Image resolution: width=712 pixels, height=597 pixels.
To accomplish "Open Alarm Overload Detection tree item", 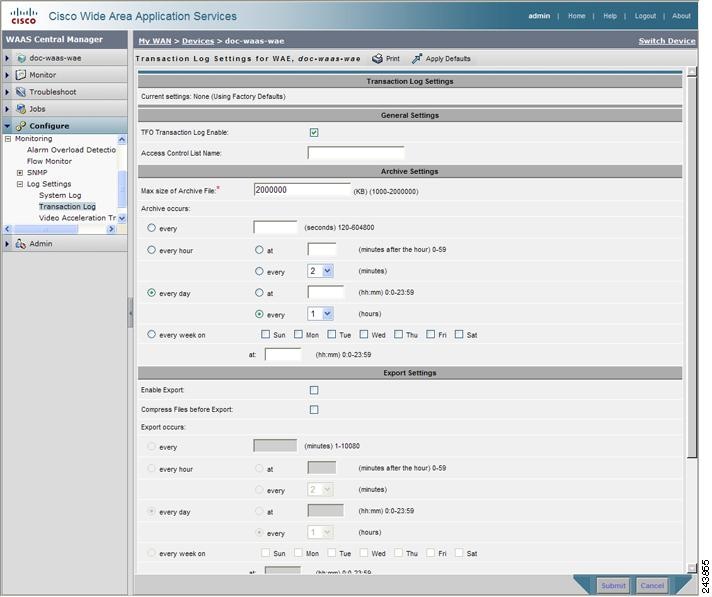I will pos(71,150).
